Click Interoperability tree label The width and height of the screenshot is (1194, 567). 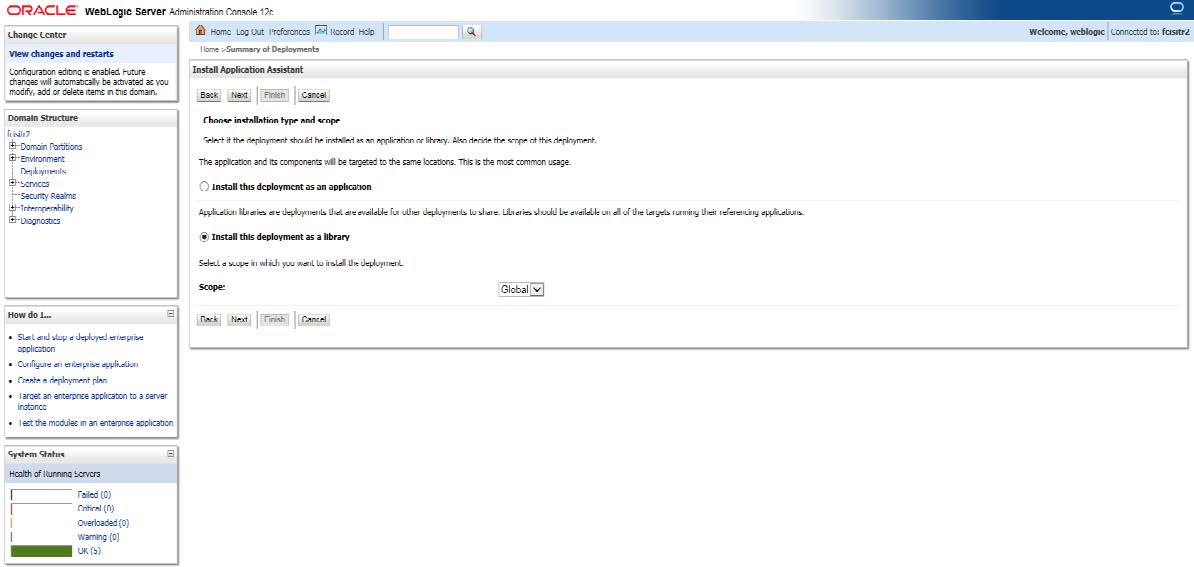pos(47,208)
